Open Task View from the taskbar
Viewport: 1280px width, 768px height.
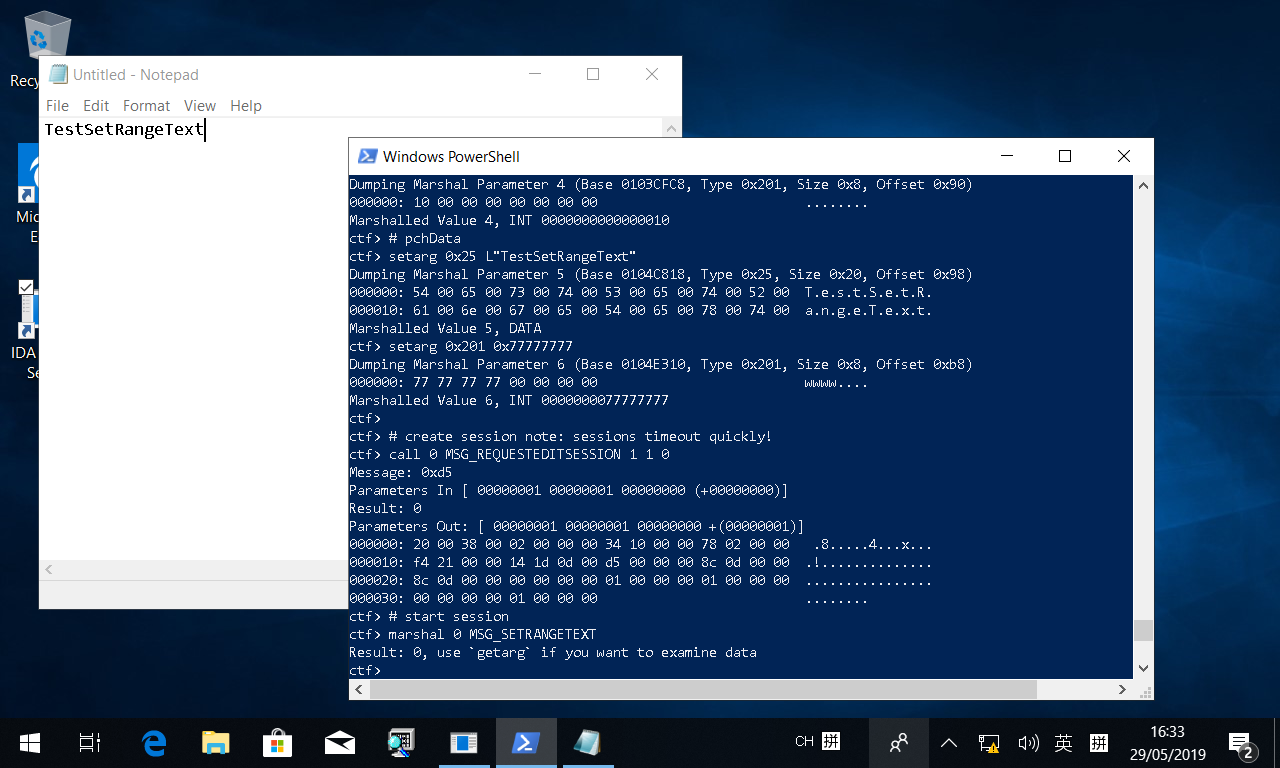coord(90,743)
